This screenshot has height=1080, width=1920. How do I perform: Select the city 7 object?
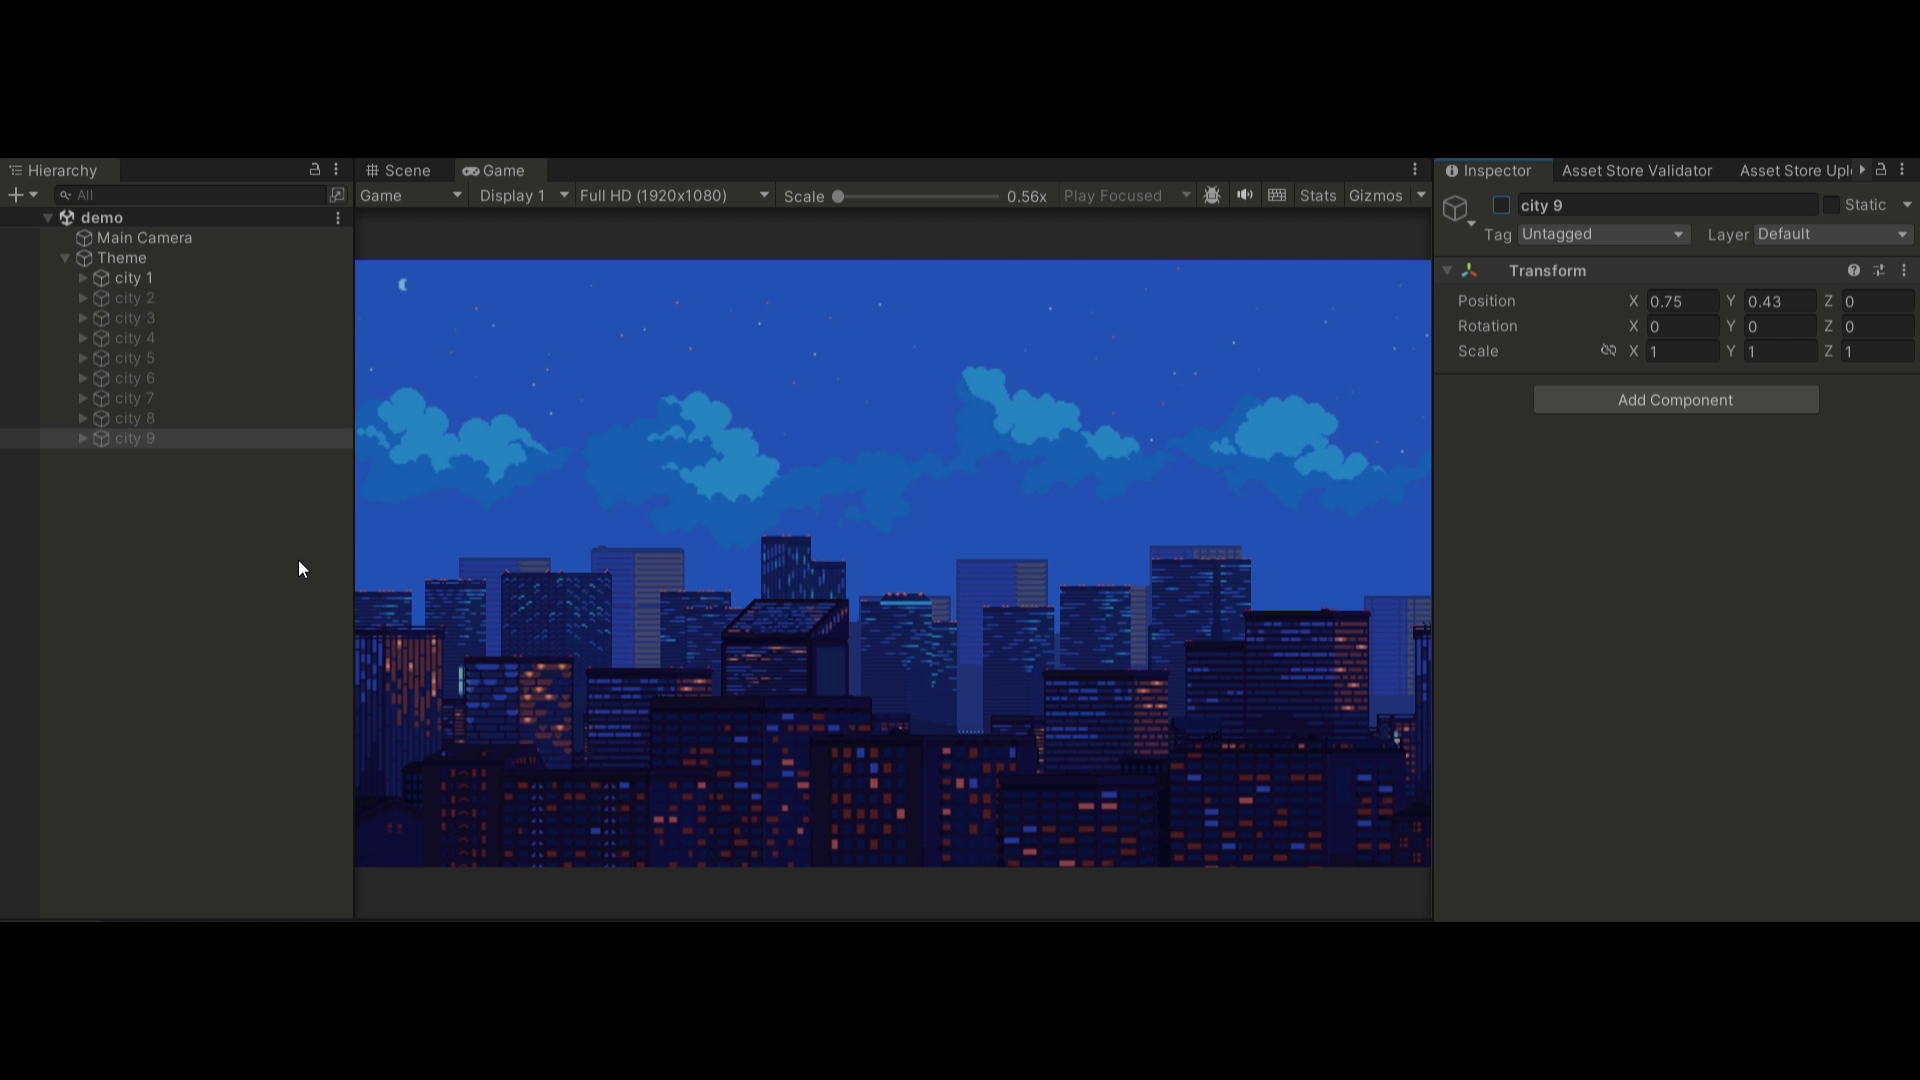(134, 398)
